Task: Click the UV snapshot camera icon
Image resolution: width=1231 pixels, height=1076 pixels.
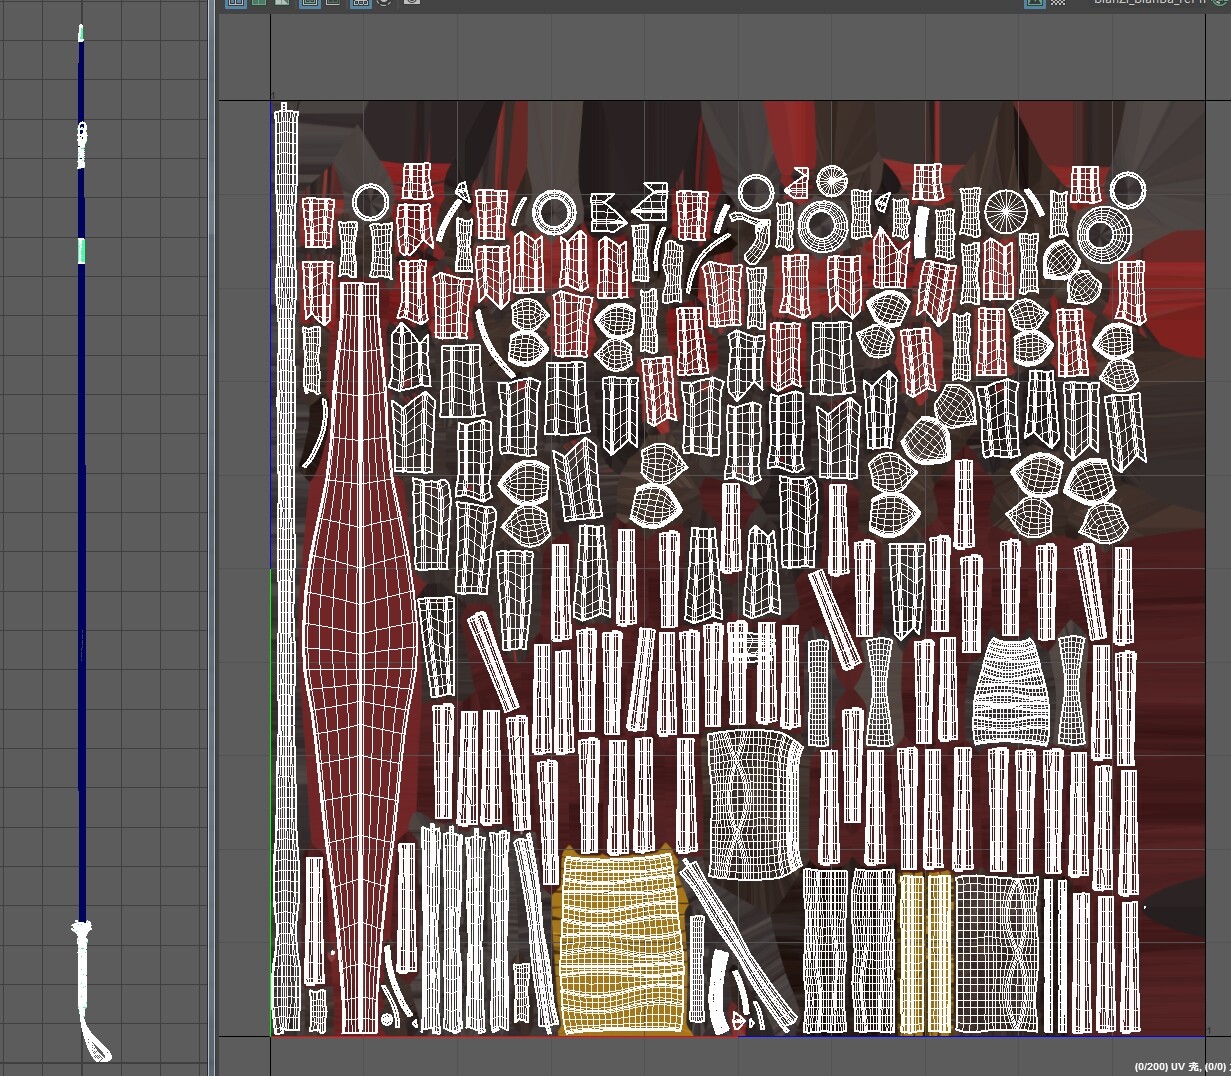Action: (412, 2)
